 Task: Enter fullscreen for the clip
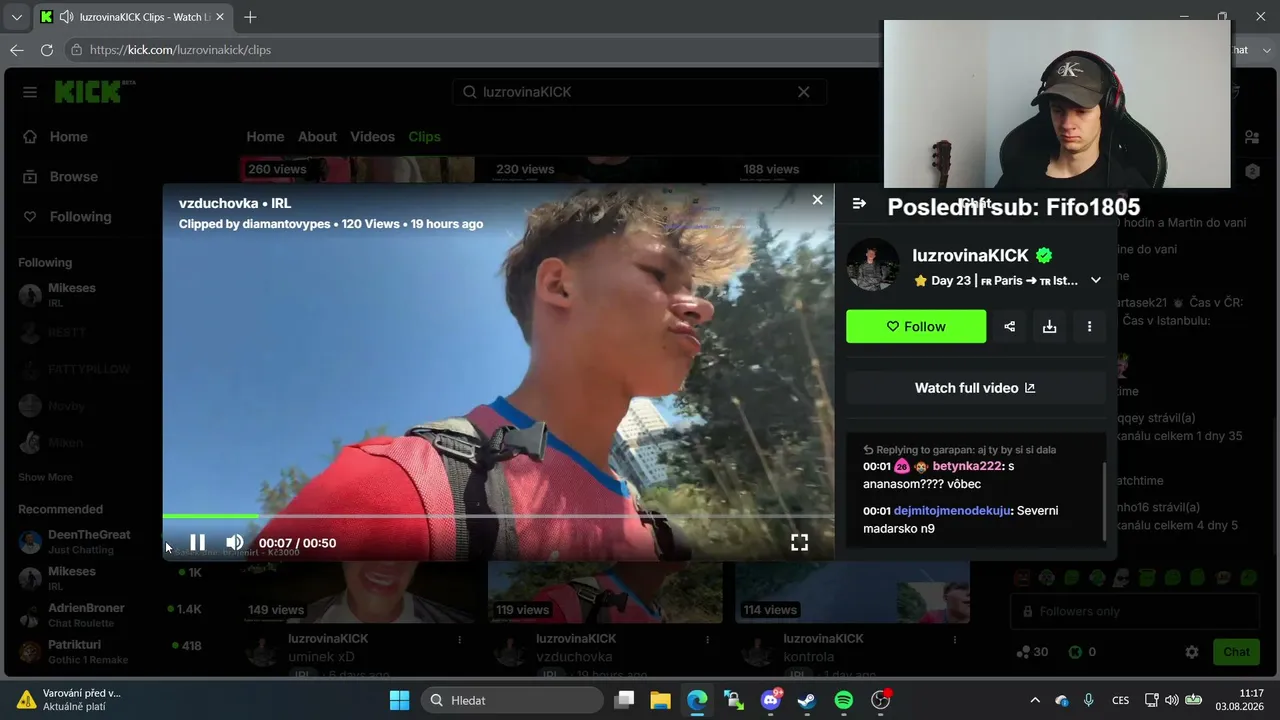(x=799, y=542)
